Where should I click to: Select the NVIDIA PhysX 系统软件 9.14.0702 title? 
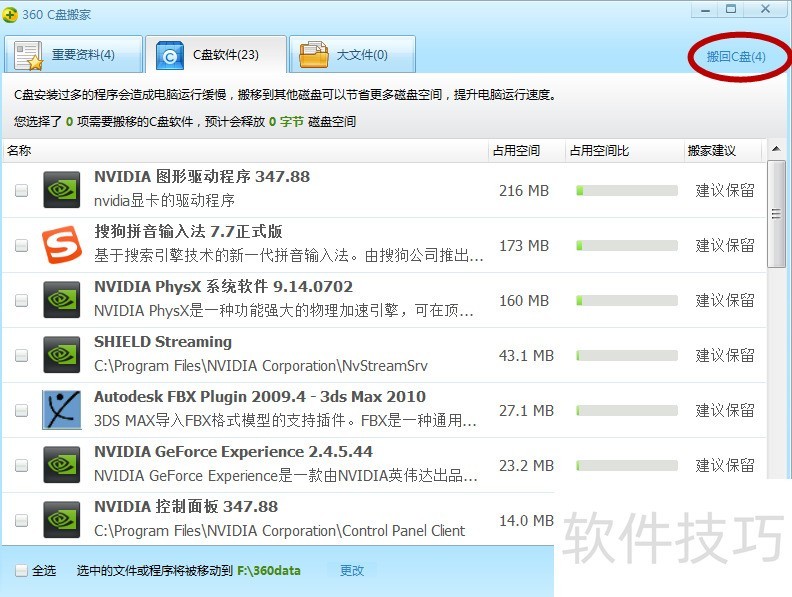pyautogui.click(x=223, y=287)
